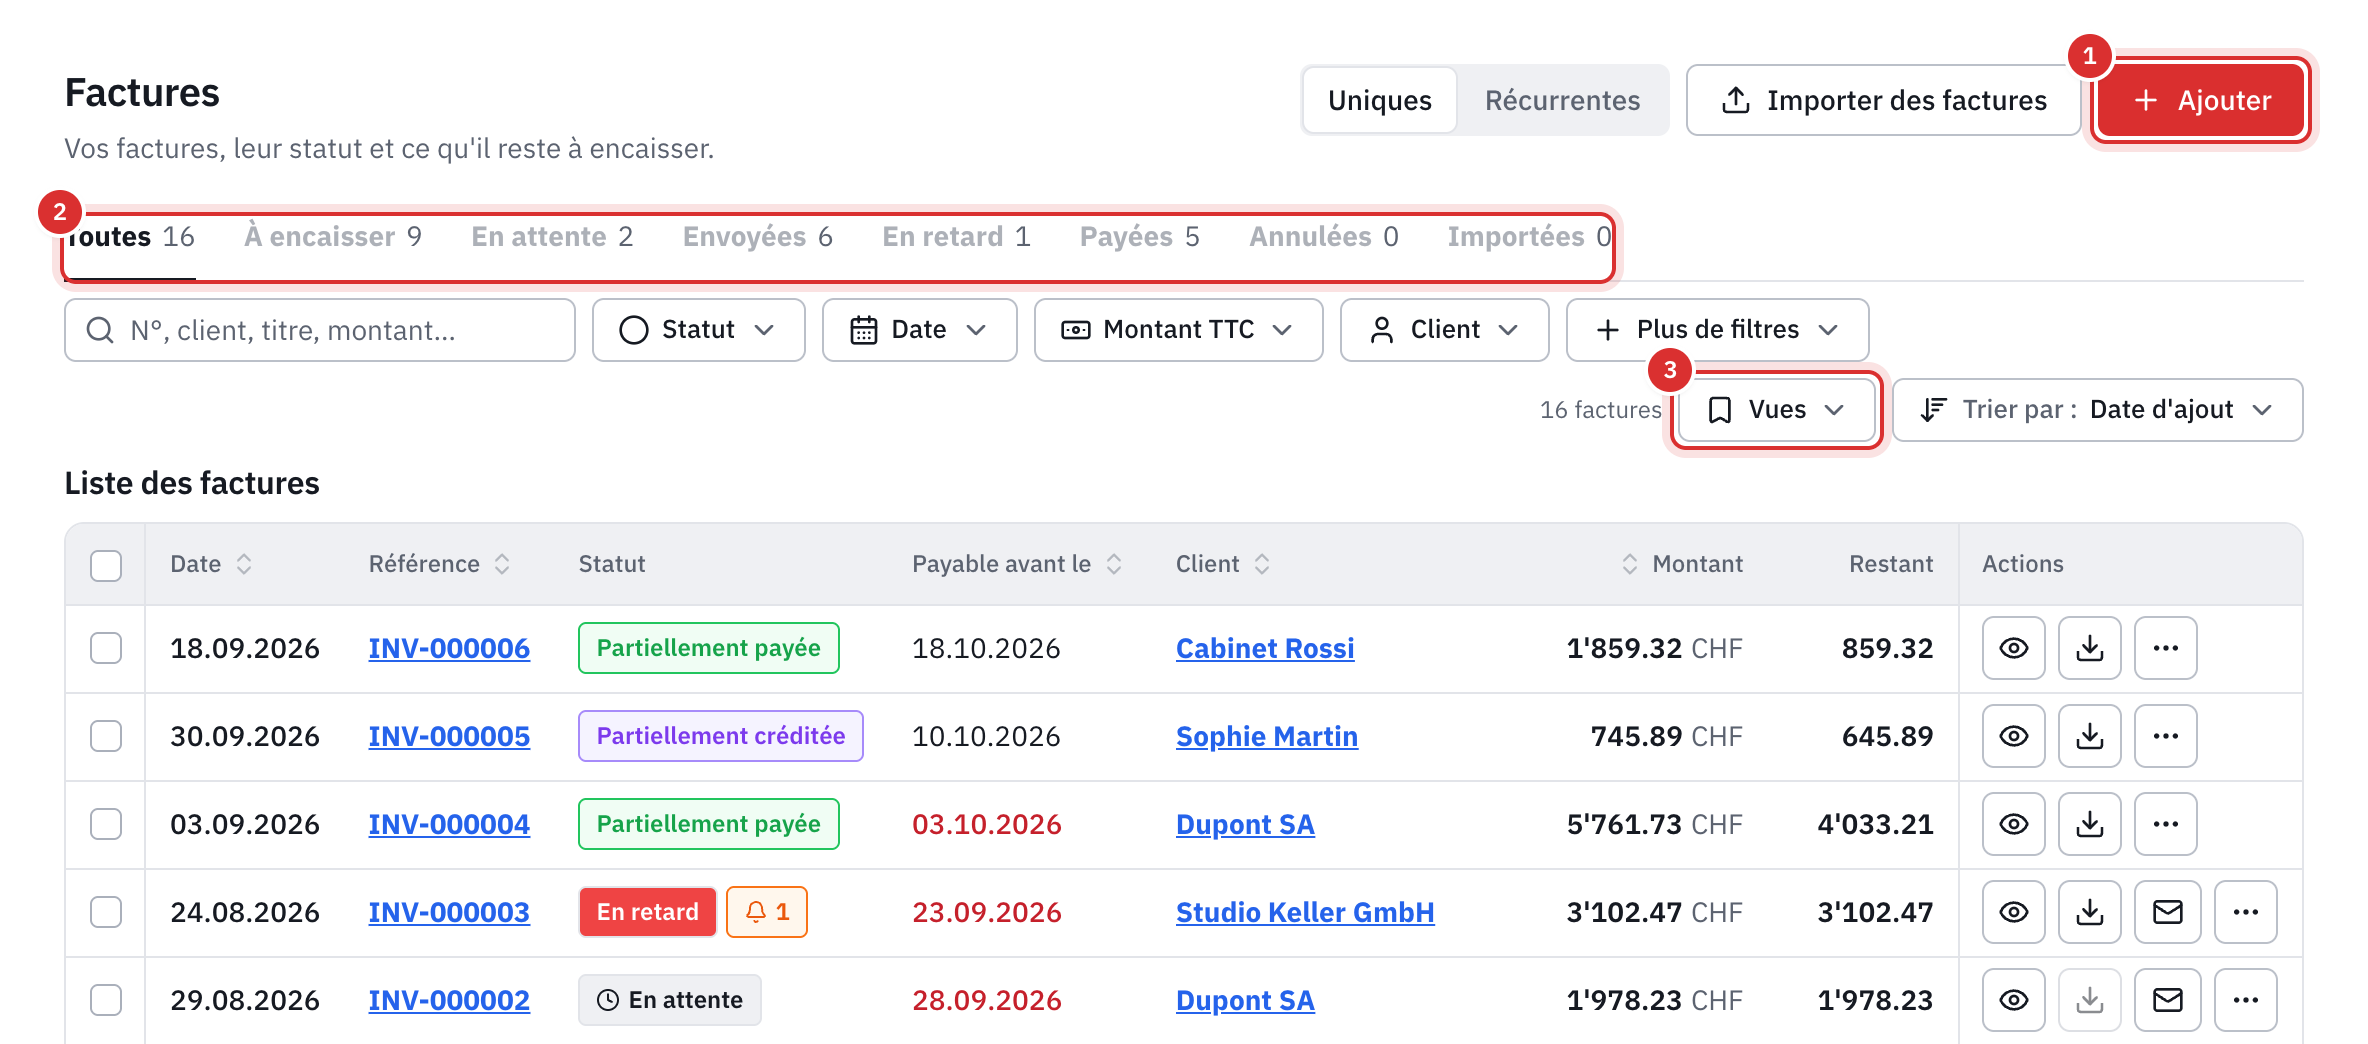Open more actions for INV-000006
Image resolution: width=2368 pixels, height=1044 pixels.
(2165, 648)
